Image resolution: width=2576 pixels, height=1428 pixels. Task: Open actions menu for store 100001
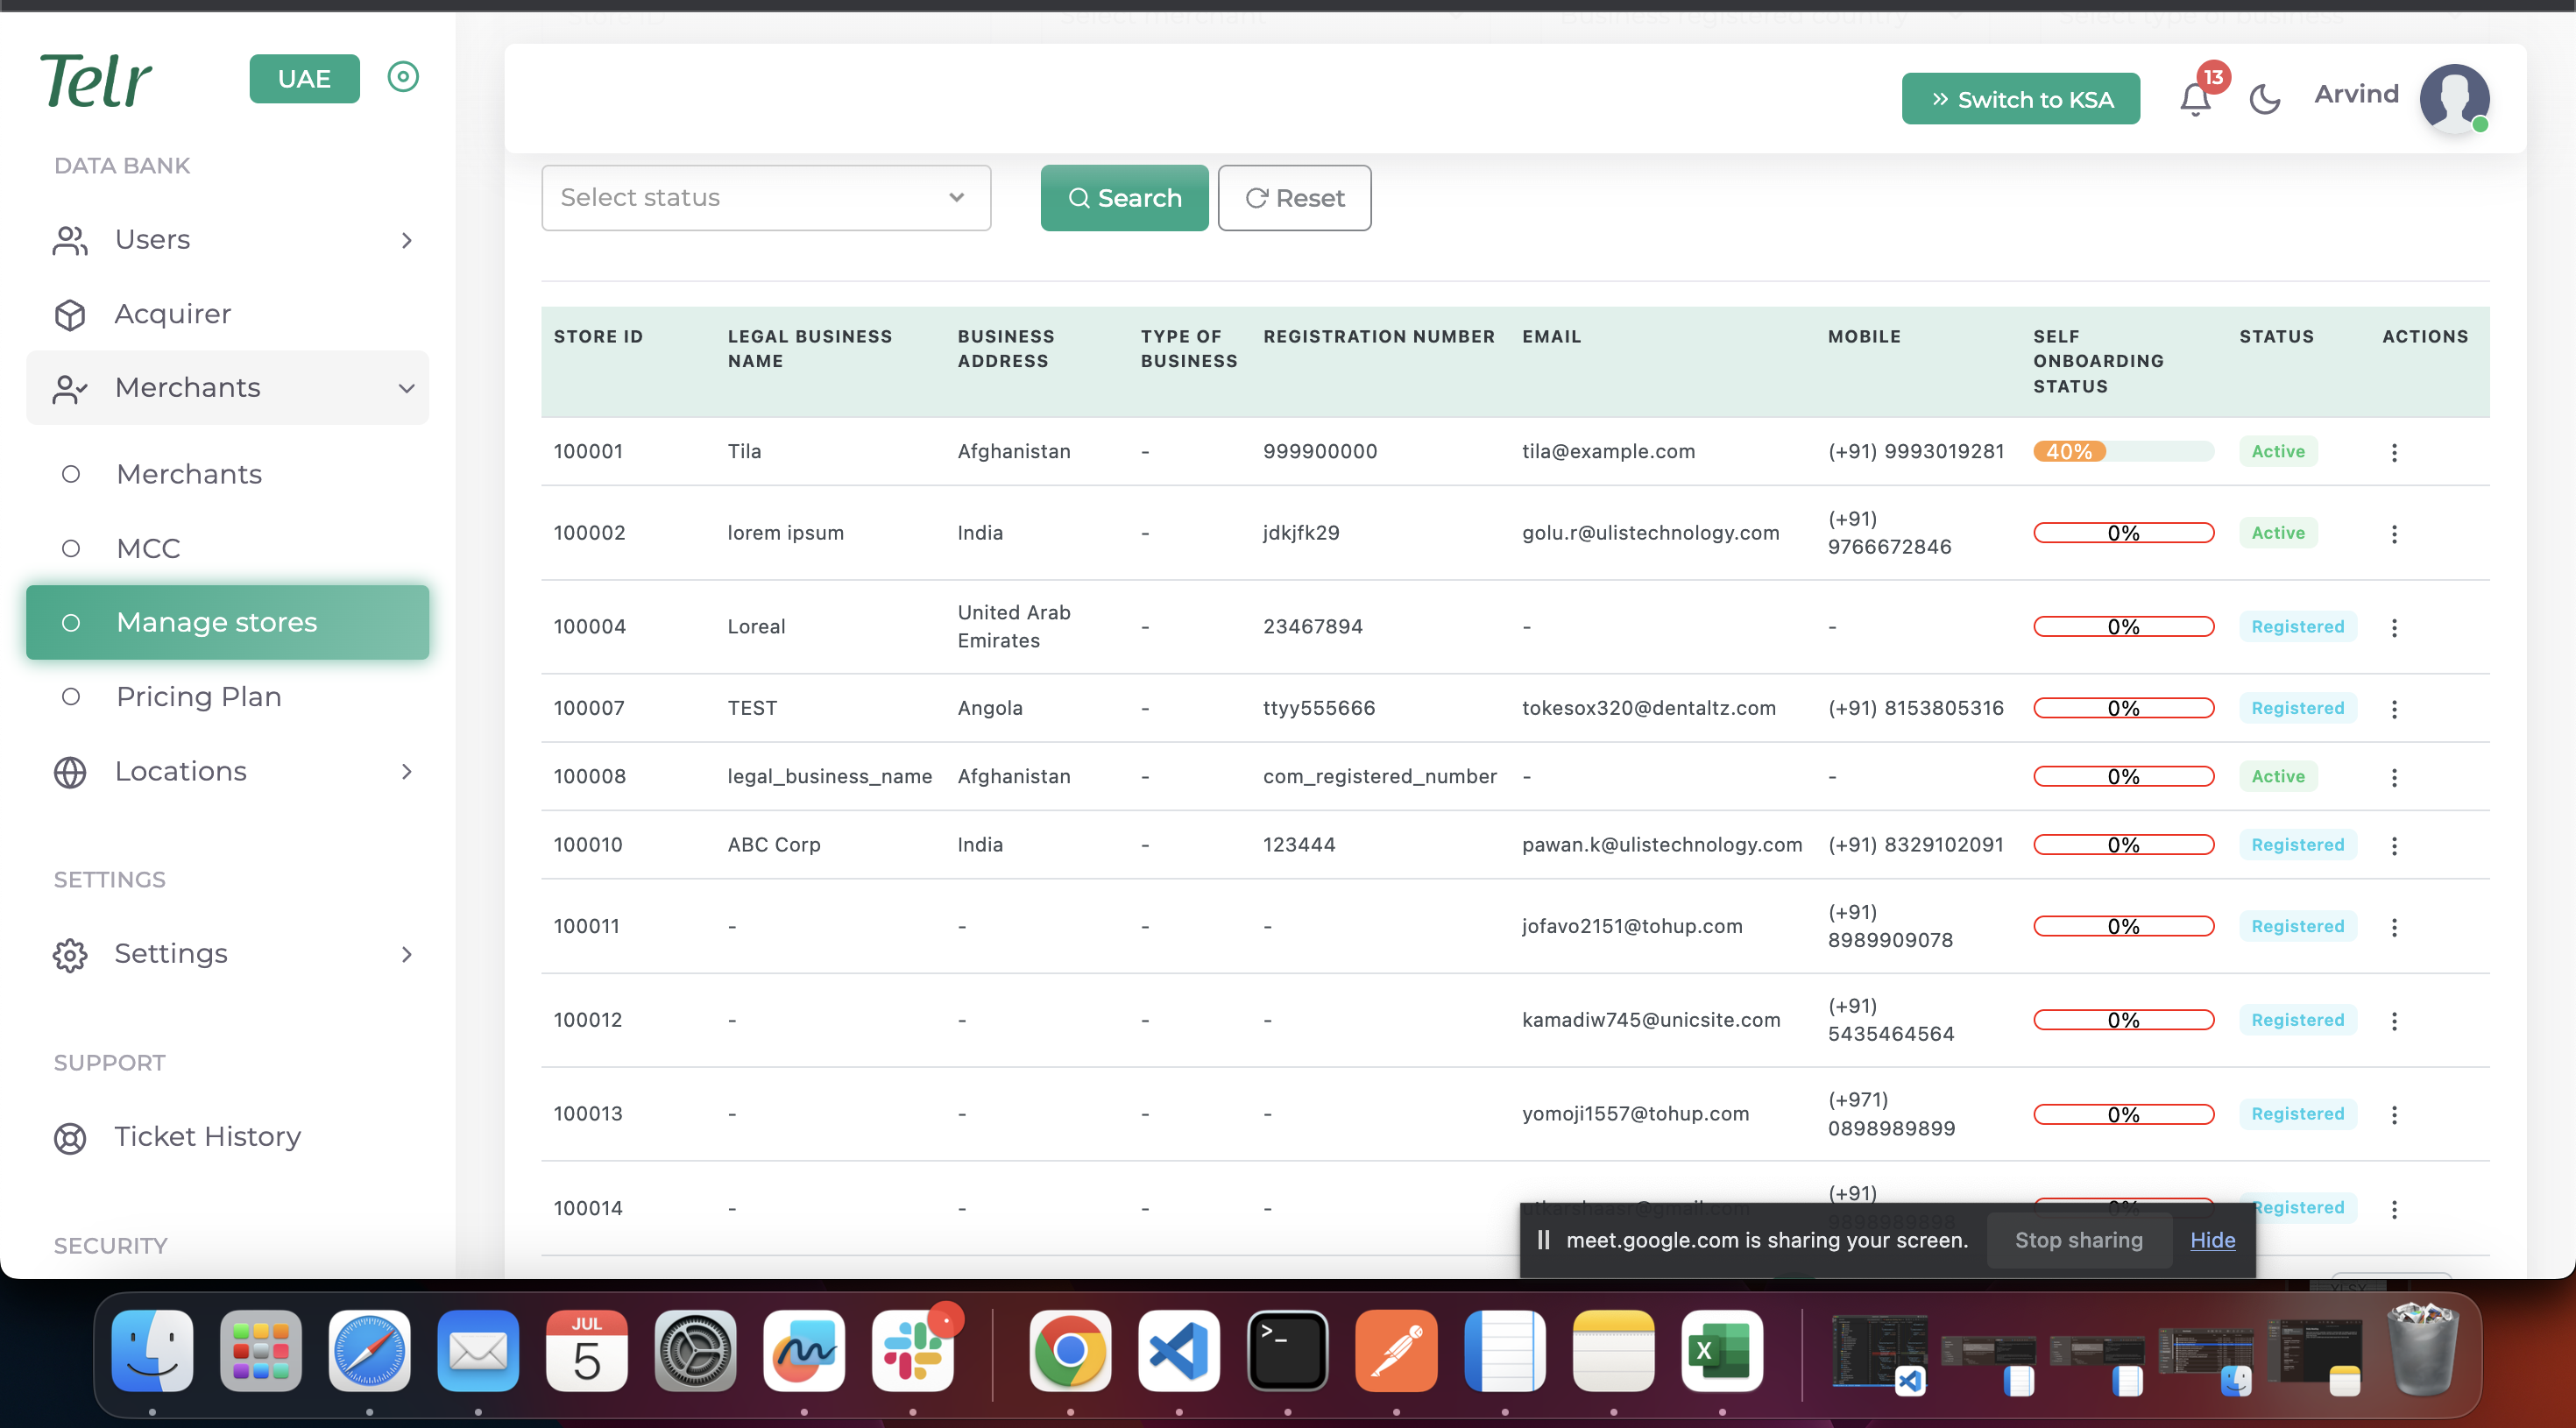[x=2394, y=452]
